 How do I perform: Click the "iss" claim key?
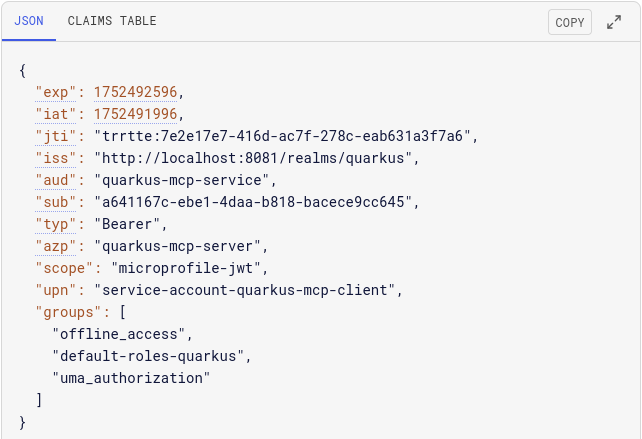coord(56,158)
